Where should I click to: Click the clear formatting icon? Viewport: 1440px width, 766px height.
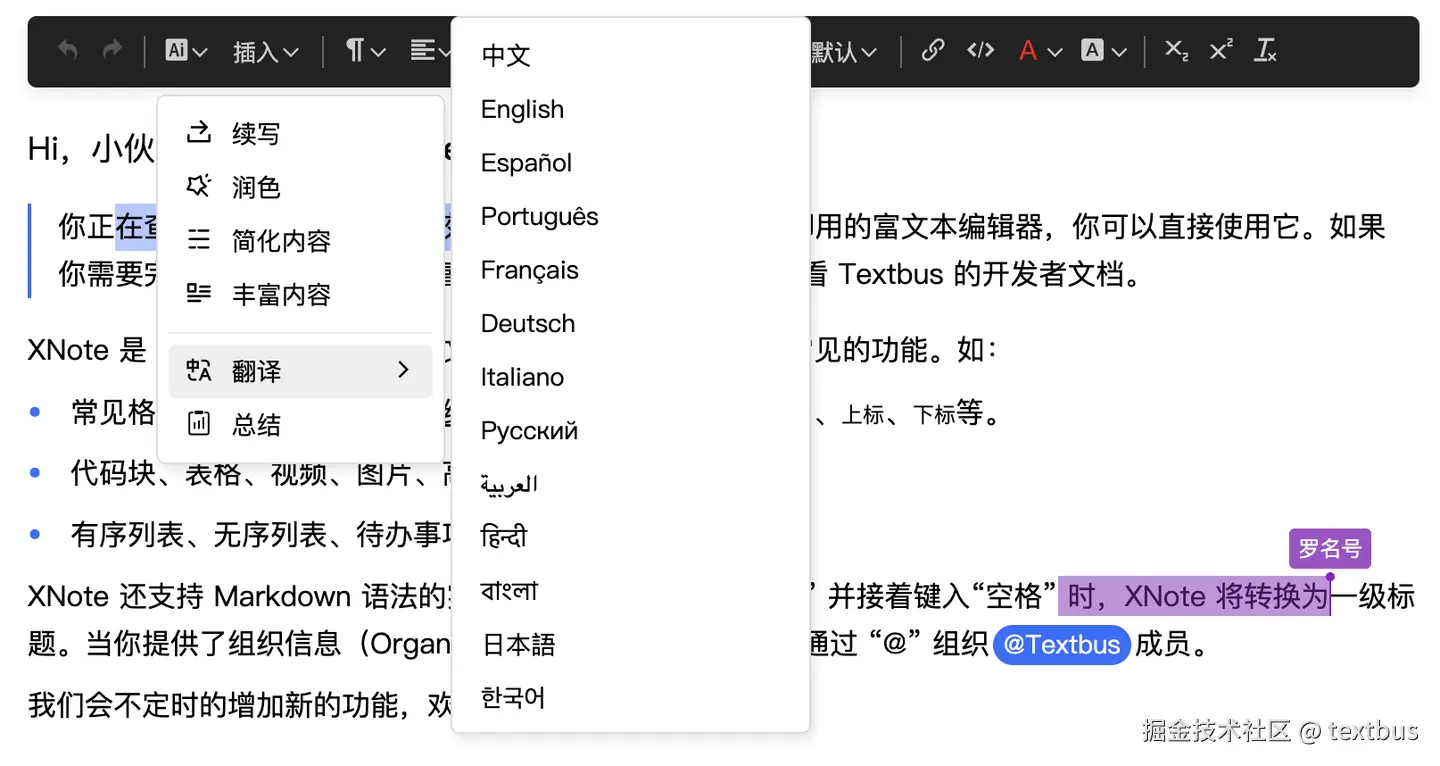click(1265, 51)
